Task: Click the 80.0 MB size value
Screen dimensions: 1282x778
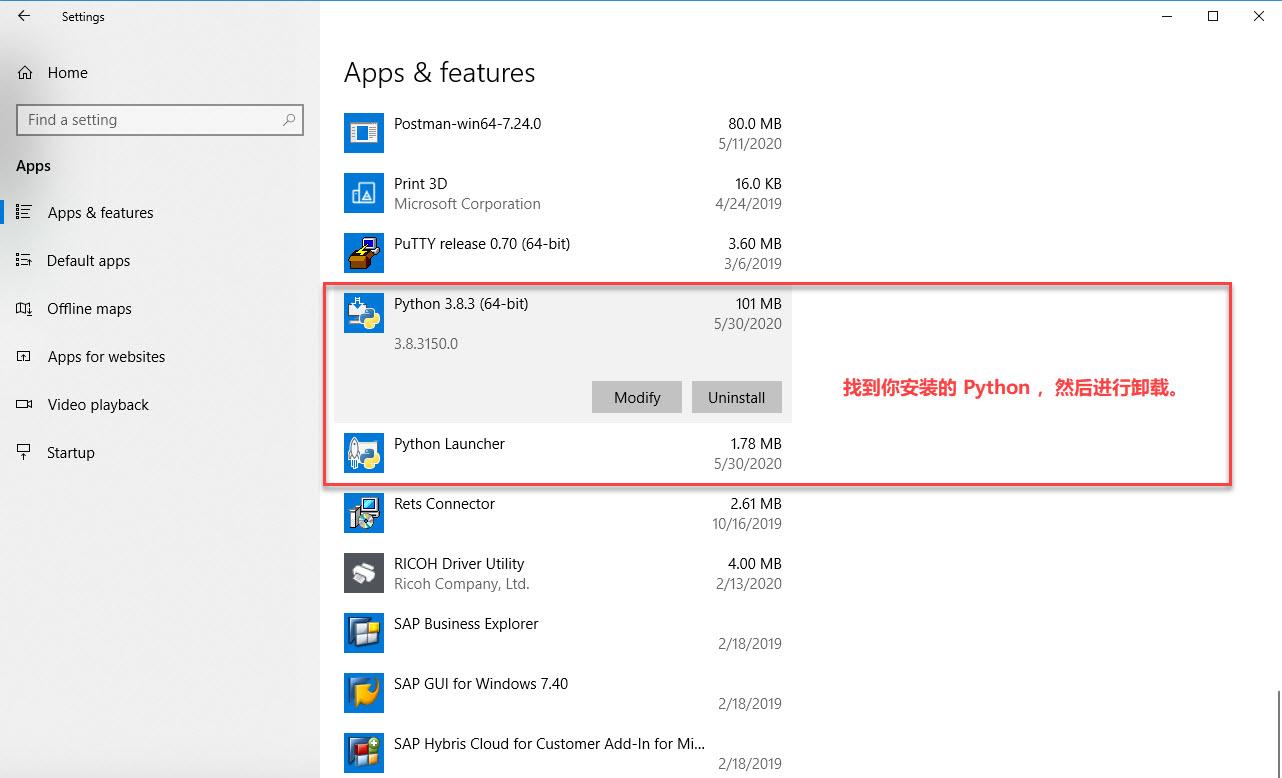Action: pyautogui.click(x=755, y=124)
